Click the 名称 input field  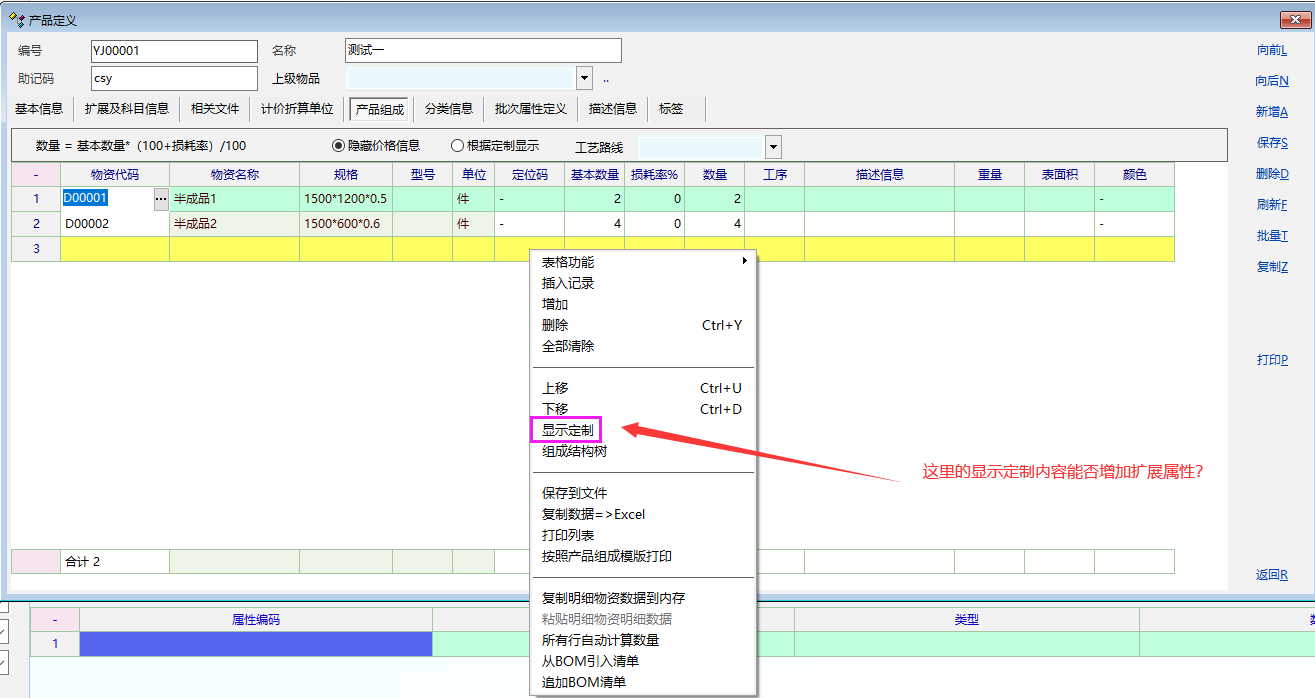tap(483, 50)
